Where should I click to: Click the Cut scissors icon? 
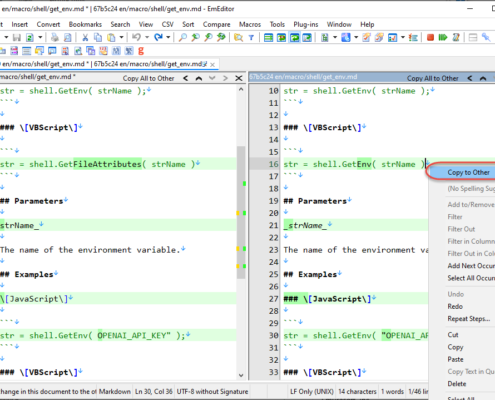coord(85,38)
